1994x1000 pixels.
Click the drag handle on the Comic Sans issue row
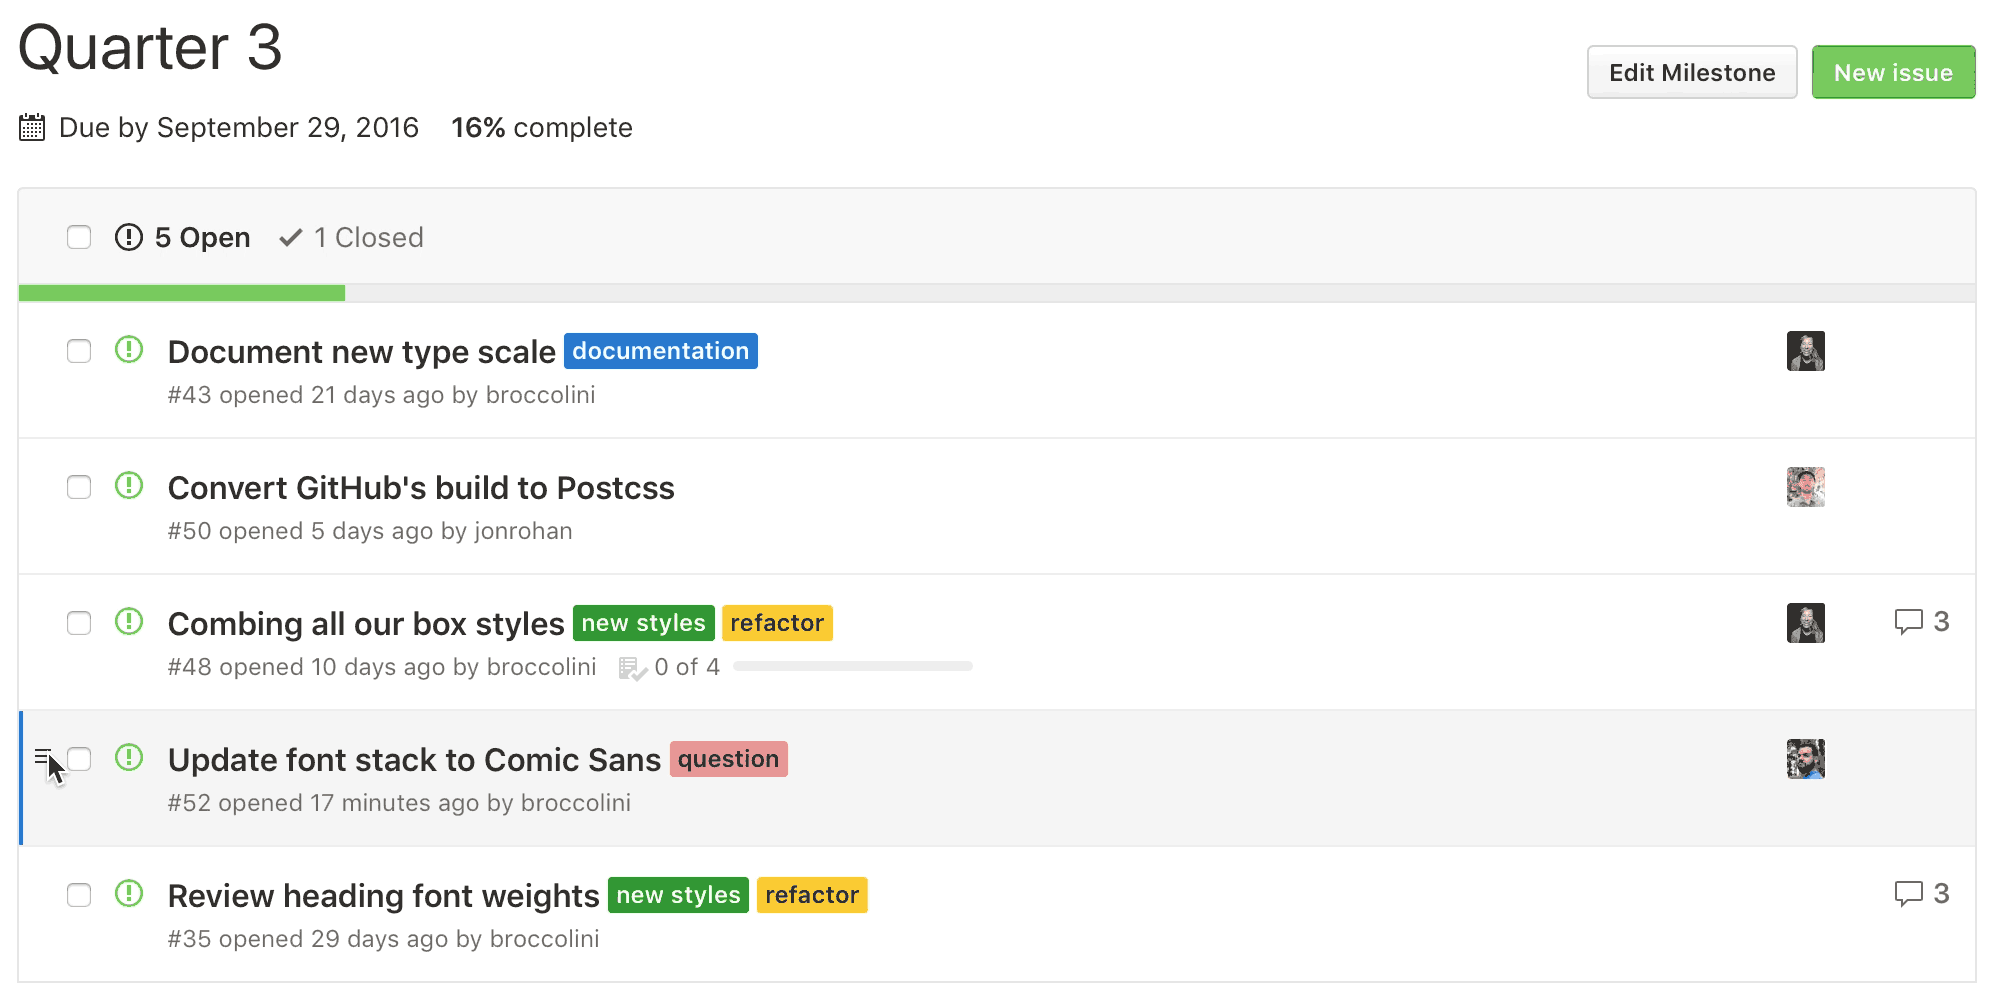point(45,756)
